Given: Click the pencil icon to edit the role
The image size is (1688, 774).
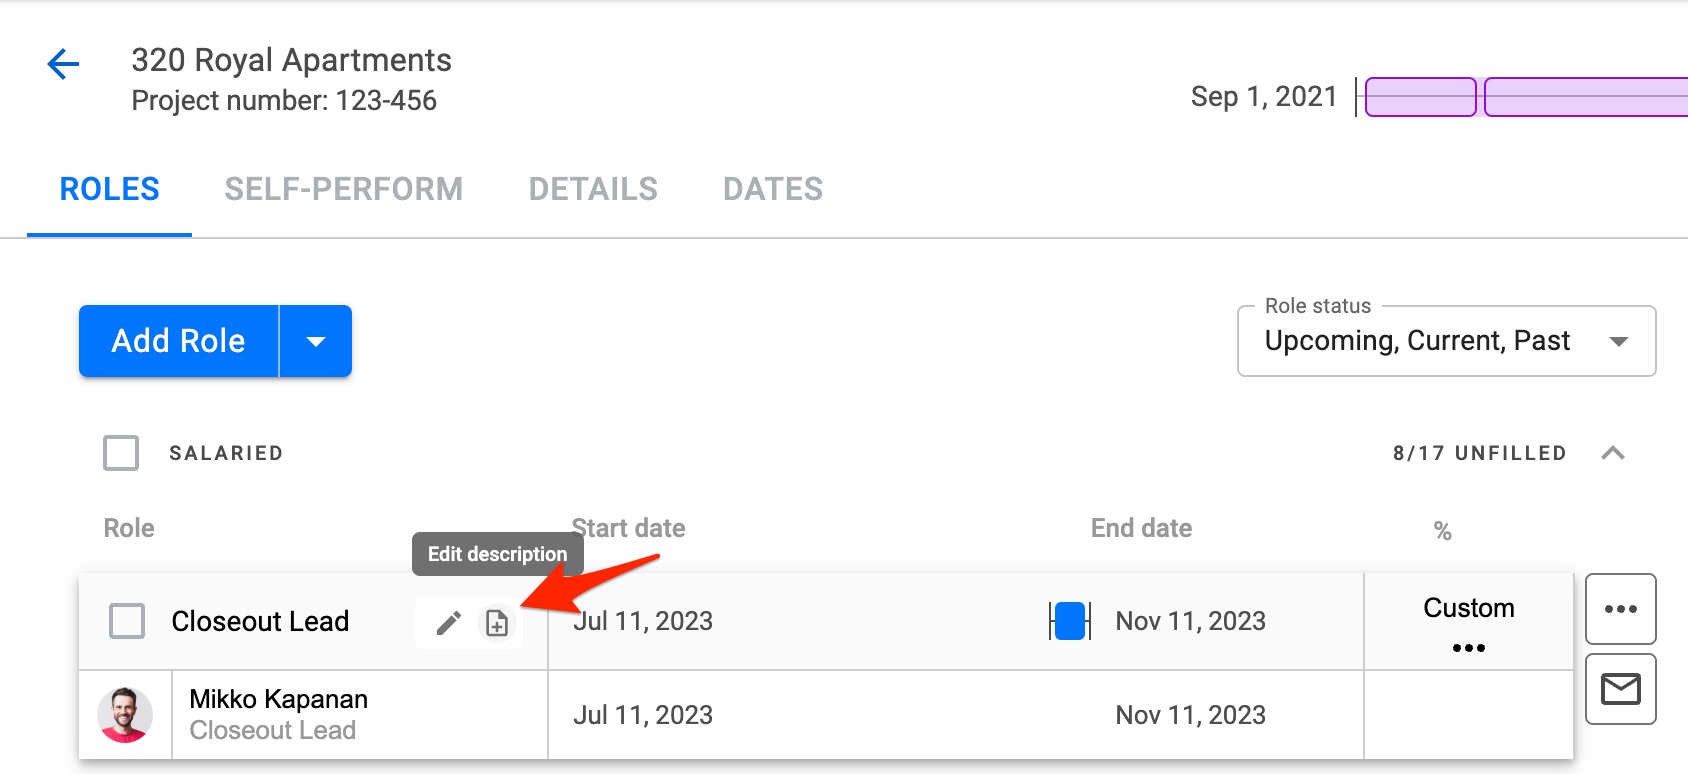Looking at the screenshot, I should pos(447,622).
